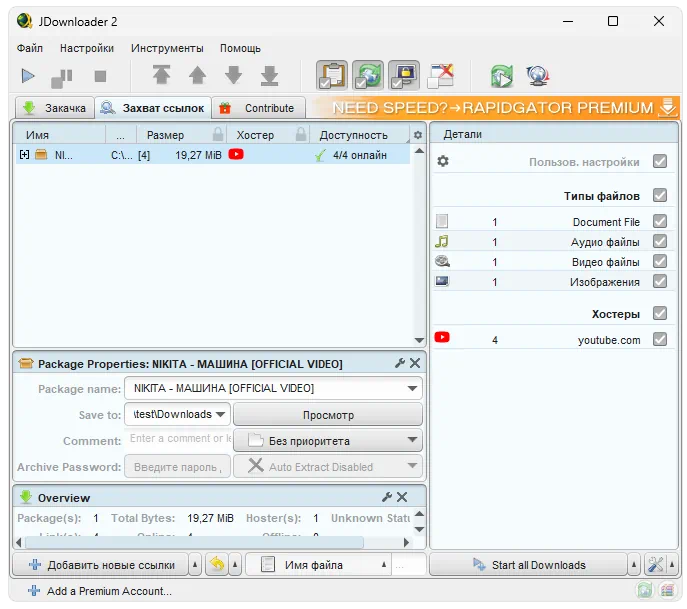Viewport: 687px width, 609px height.
Task: Open the Файл menu
Action: (30, 48)
